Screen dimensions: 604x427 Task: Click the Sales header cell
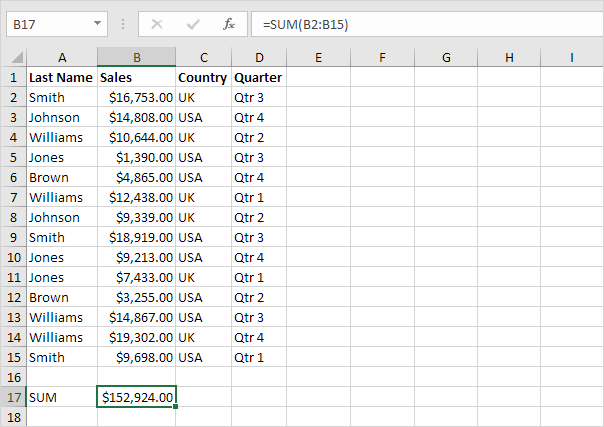click(x=136, y=77)
